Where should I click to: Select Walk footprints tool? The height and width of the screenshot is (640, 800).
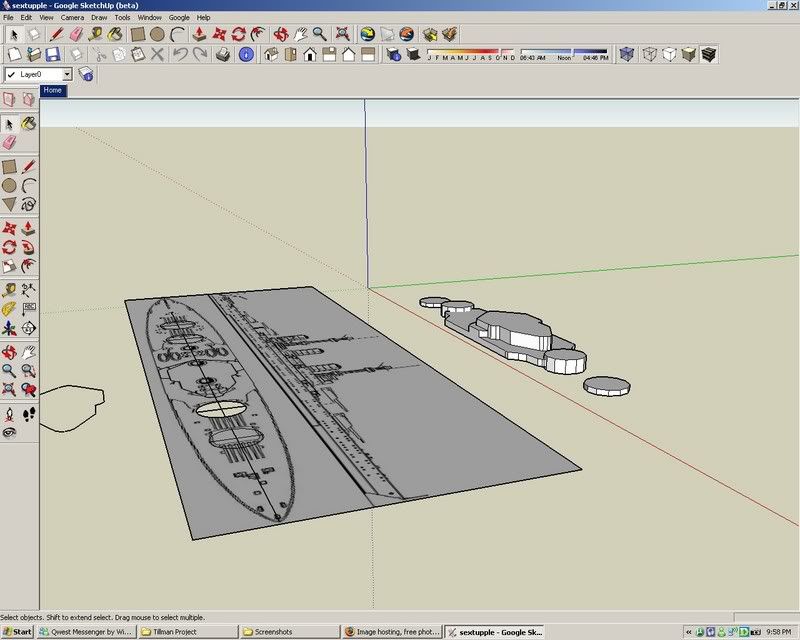(x=29, y=414)
